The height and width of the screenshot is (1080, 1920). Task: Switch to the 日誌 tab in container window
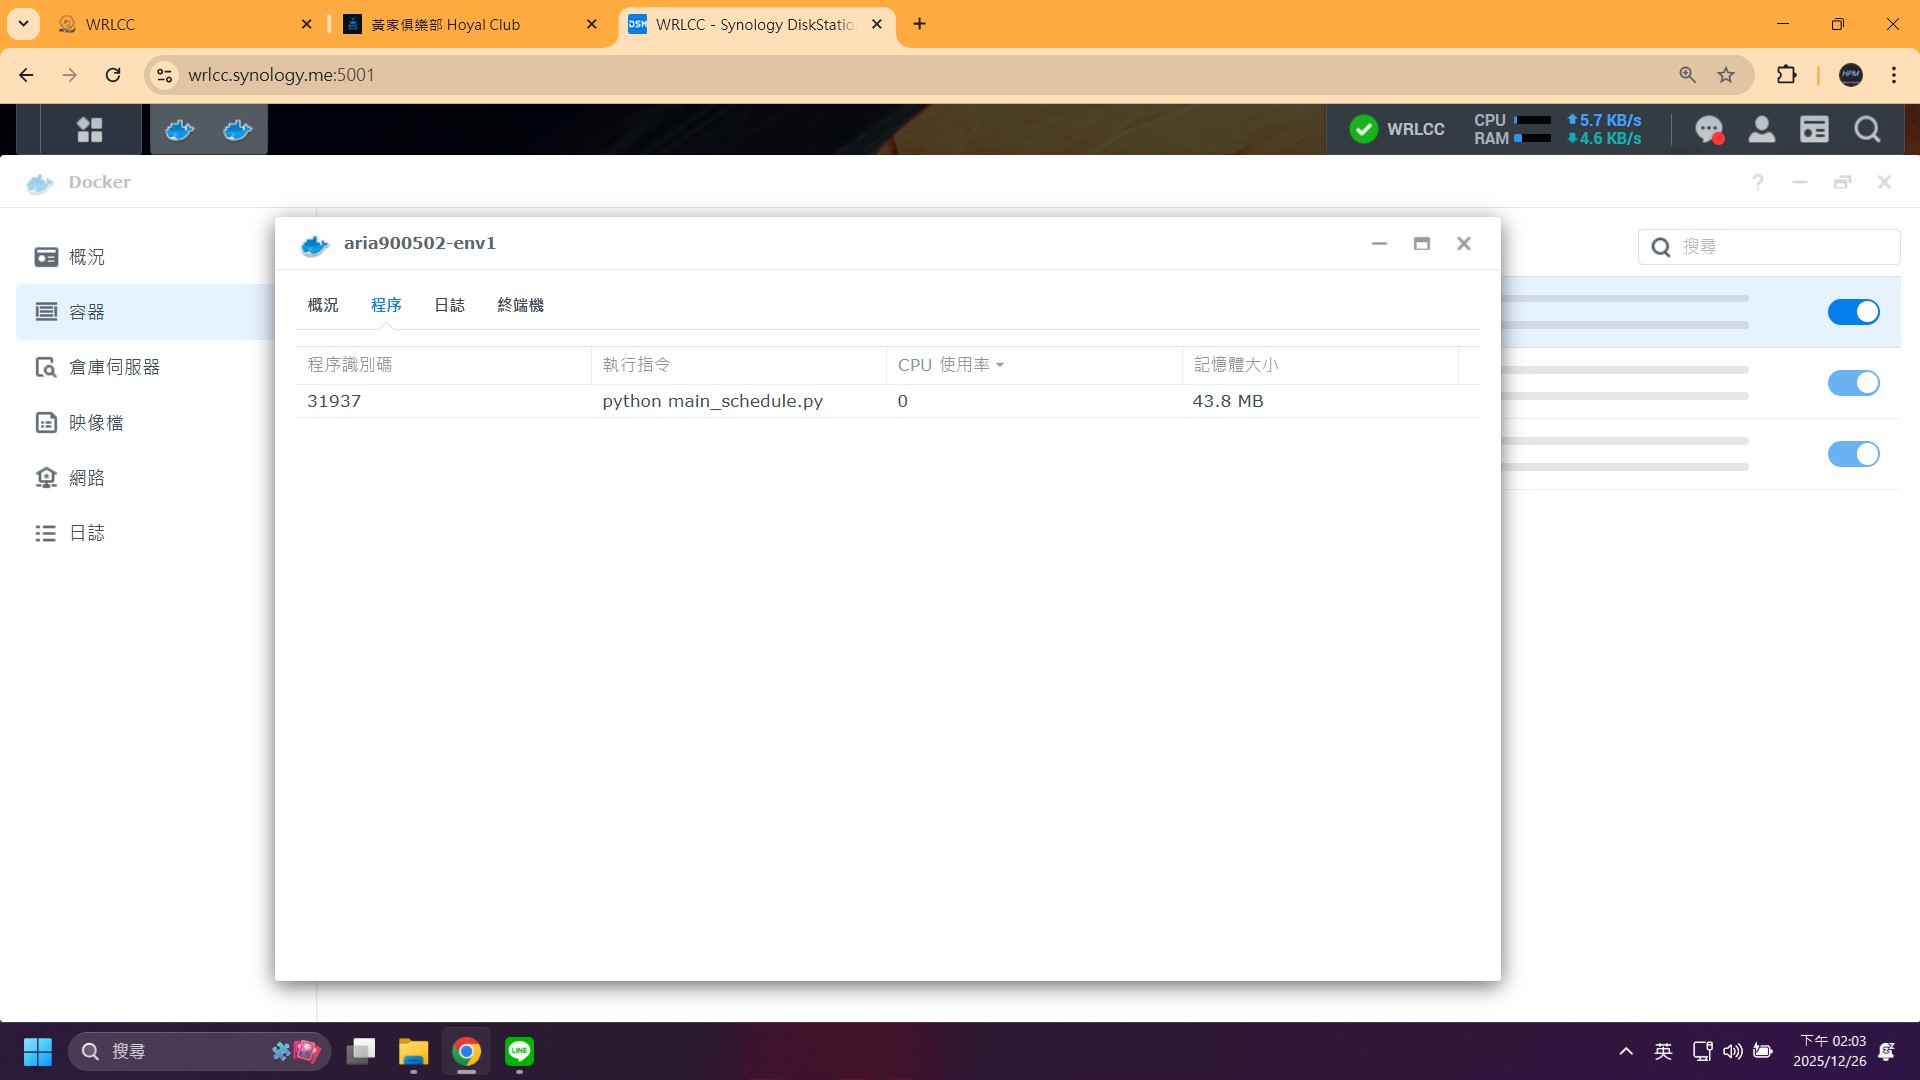tap(449, 305)
